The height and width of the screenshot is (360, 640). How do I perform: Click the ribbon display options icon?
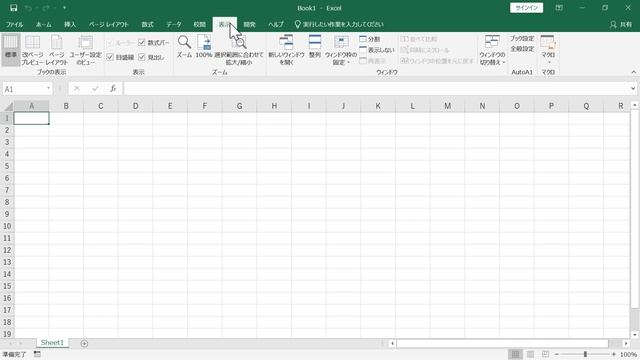point(559,8)
